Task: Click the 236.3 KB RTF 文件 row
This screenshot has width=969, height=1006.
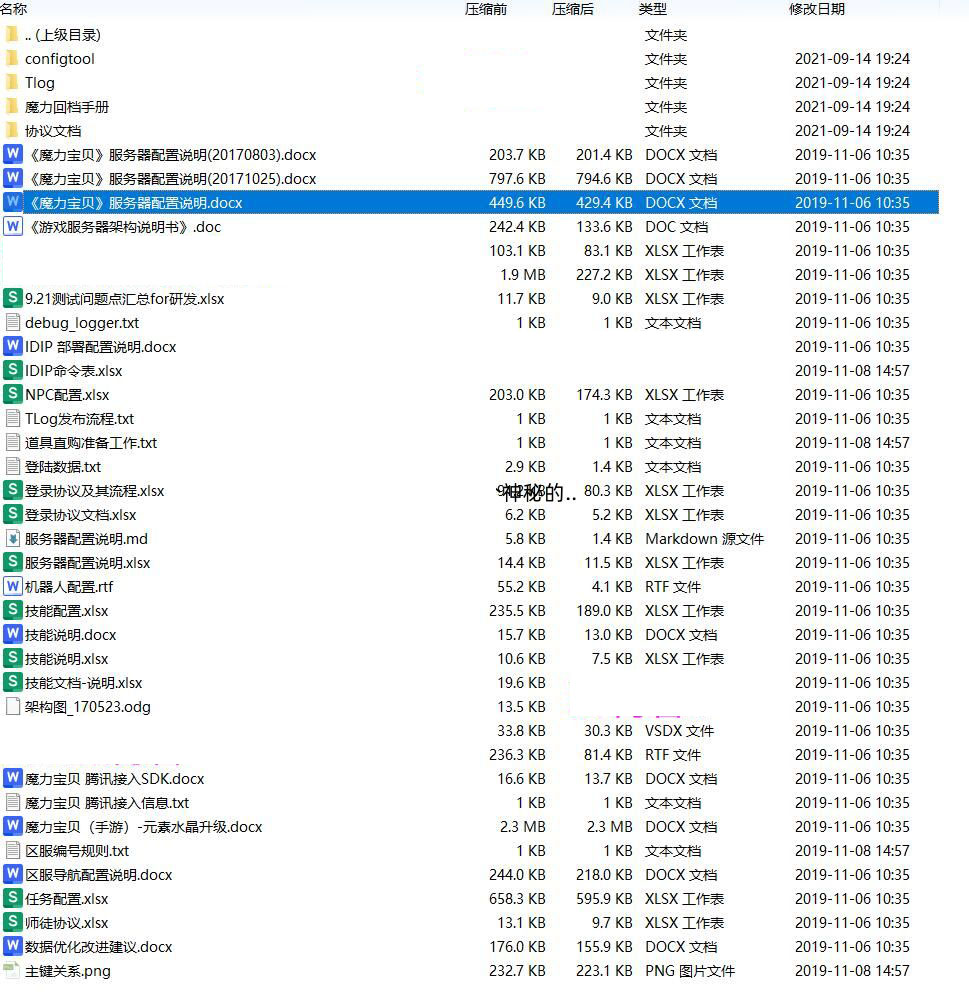Action: coord(470,754)
